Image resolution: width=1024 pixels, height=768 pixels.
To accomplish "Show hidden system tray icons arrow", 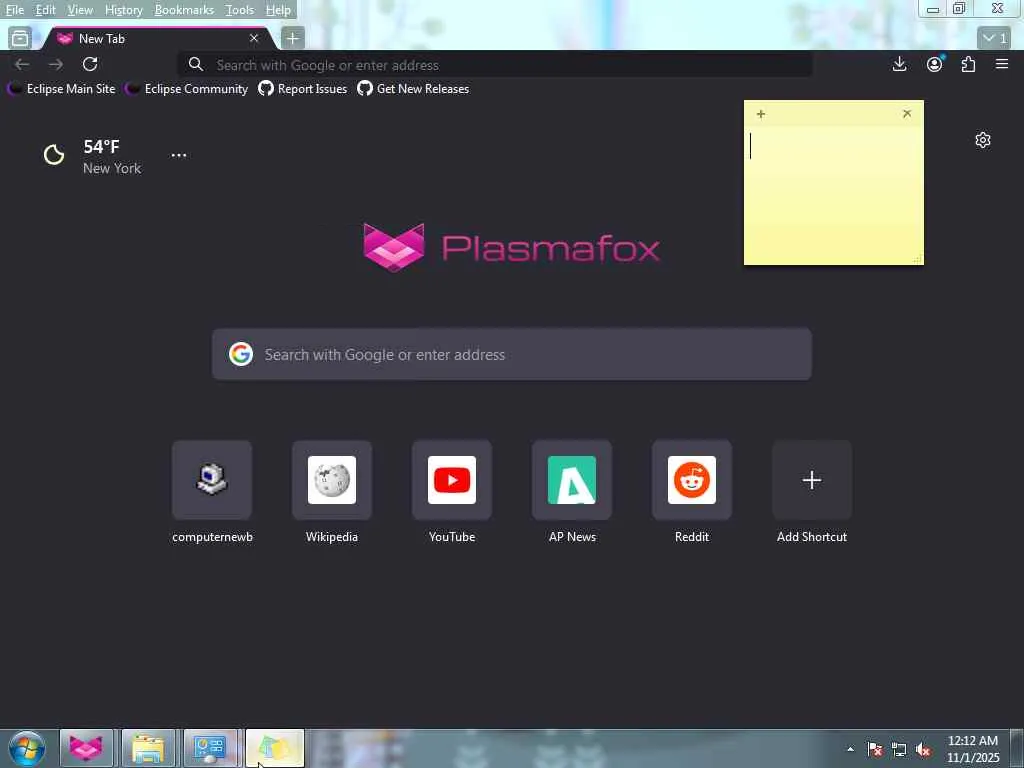I will (850, 749).
